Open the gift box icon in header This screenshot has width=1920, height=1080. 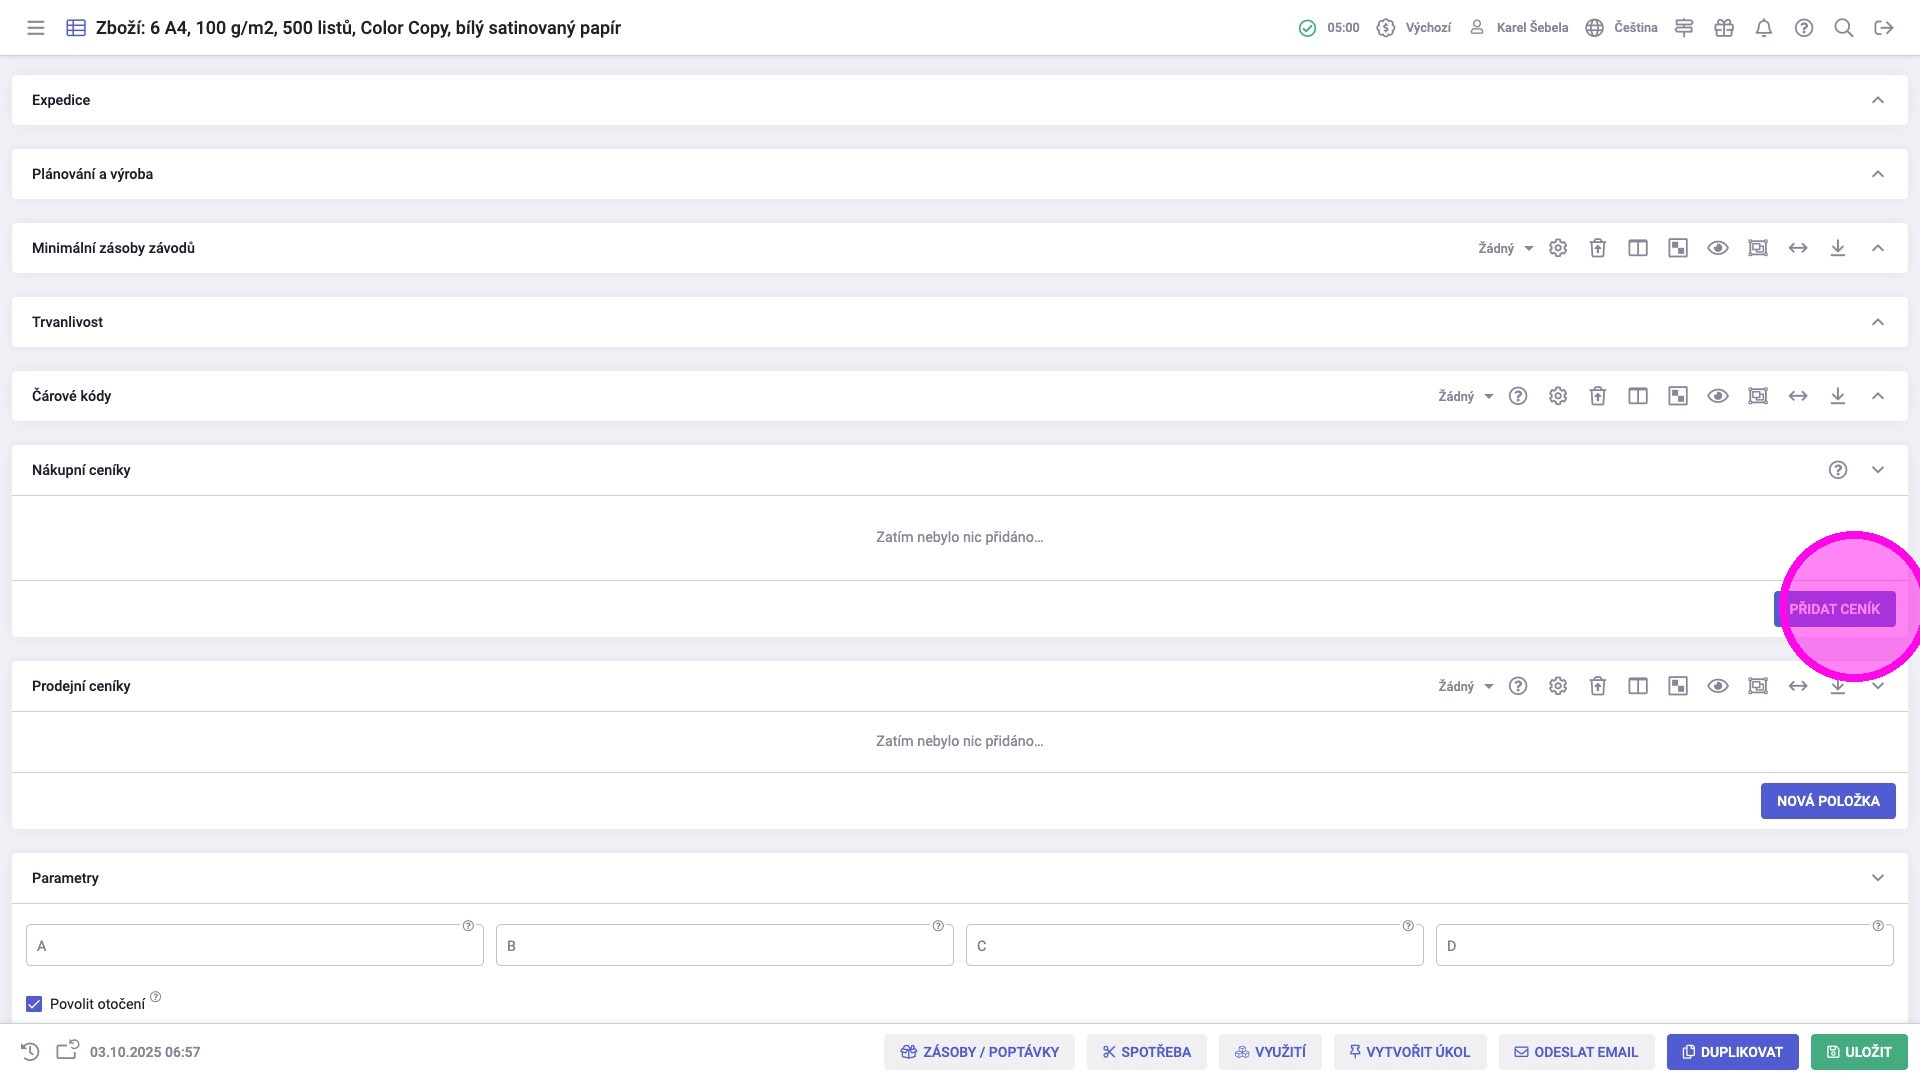[1724, 28]
